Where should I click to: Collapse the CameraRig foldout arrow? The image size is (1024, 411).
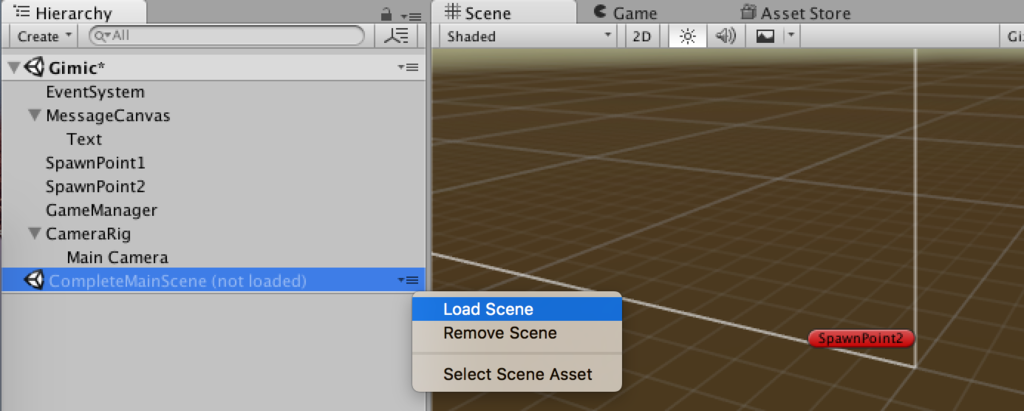tap(35, 234)
